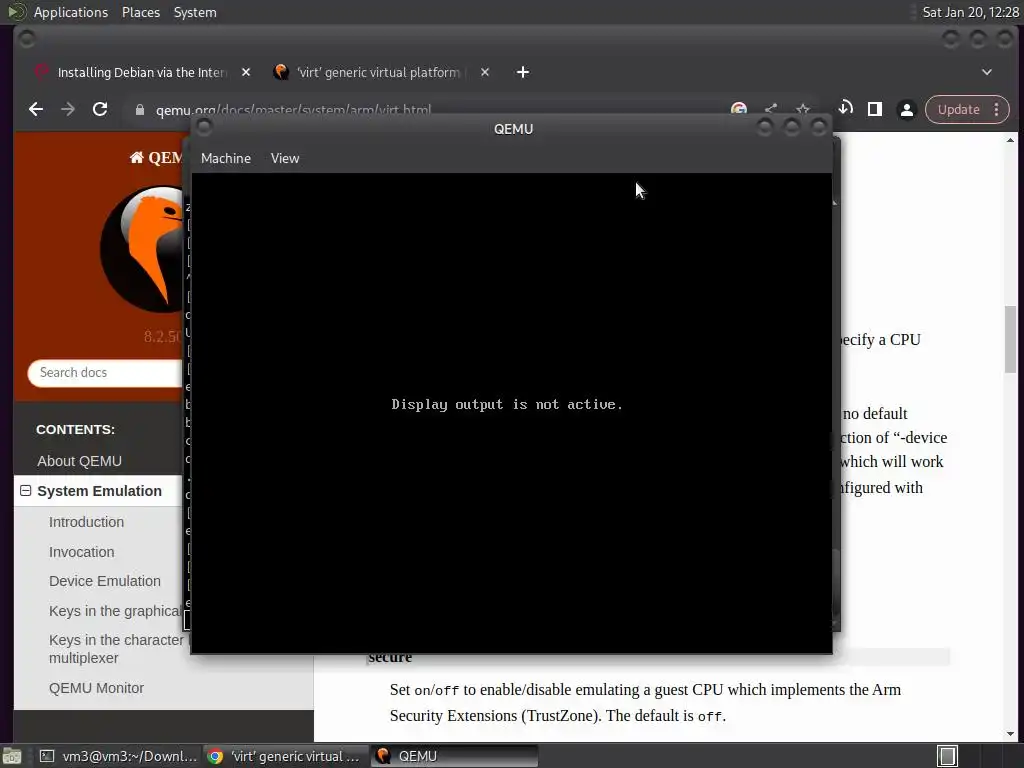
Task: Click the Search docs field
Action: [x=104, y=373]
